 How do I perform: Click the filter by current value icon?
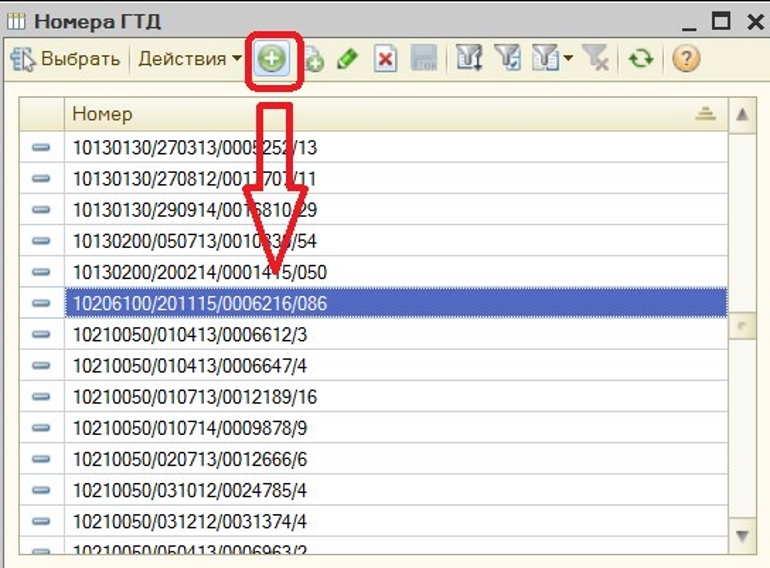point(508,60)
